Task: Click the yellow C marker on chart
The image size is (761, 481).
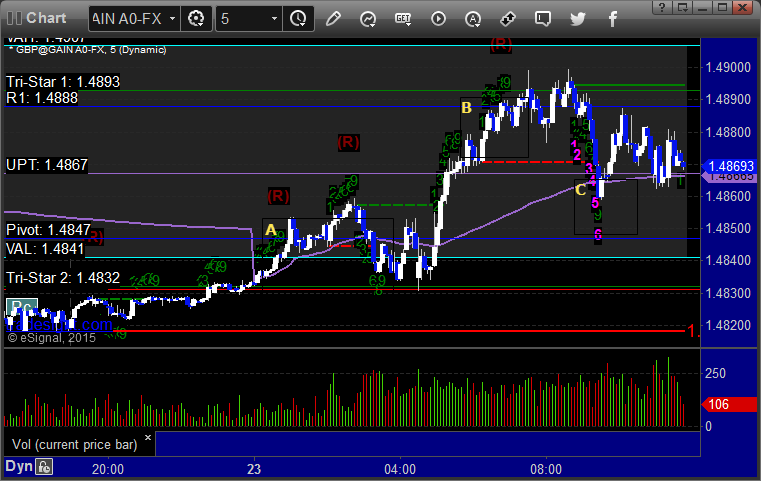Action: point(580,190)
